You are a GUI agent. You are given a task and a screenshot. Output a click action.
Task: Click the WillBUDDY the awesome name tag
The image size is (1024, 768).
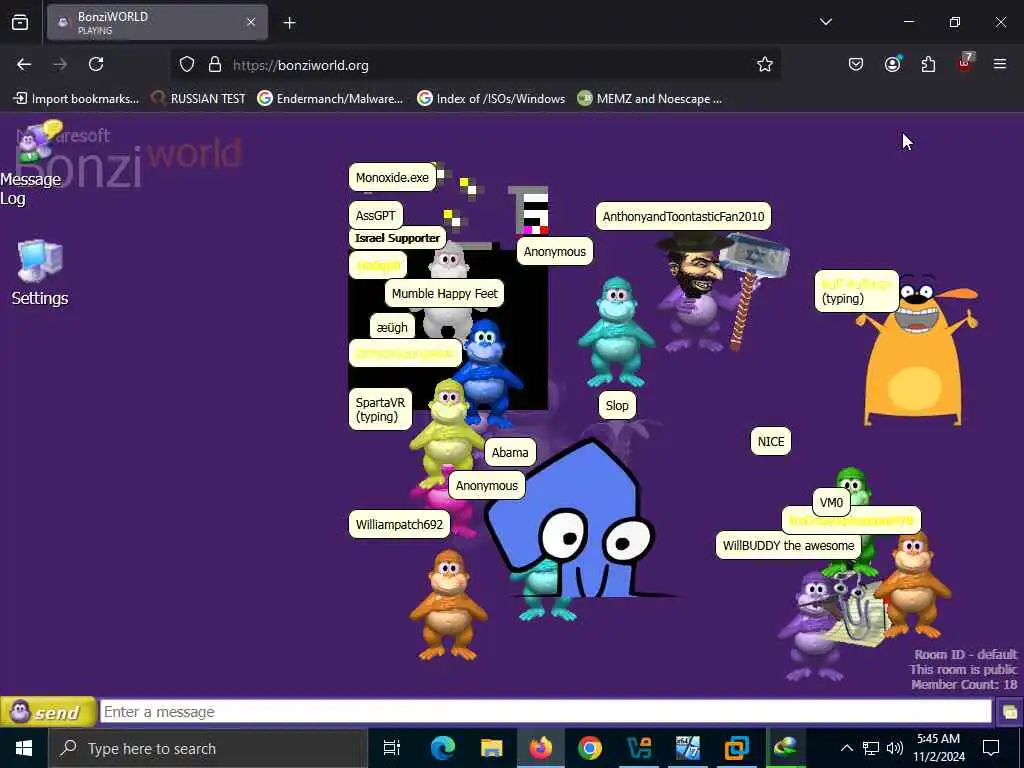pos(788,545)
